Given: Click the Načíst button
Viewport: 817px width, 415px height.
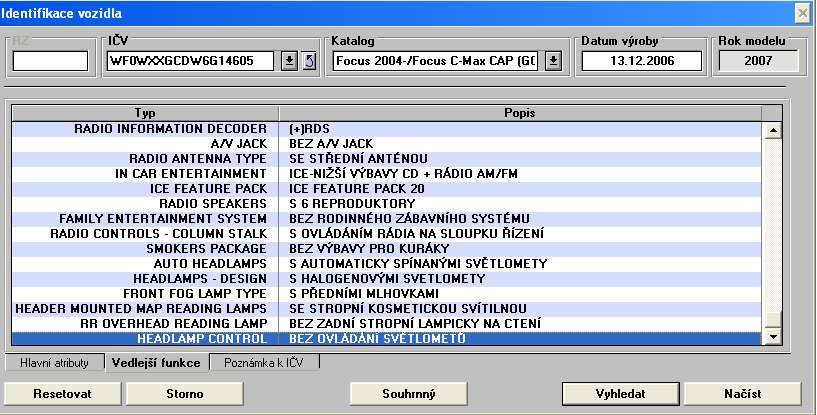Looking at the screenshot, I should pyautogui.click(x=742, y=393).
